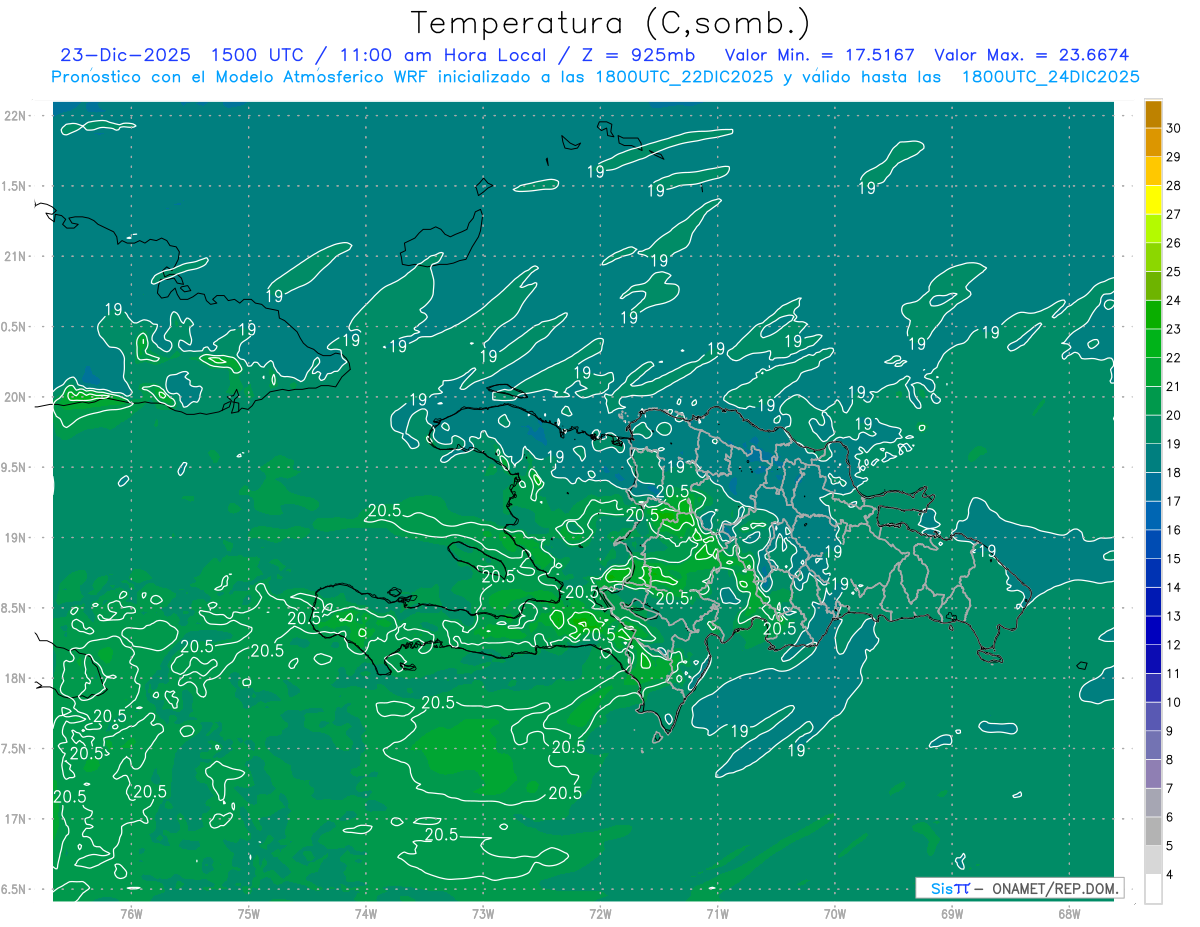
Task: Click the 'Valor Max. = 23.6674' text
Action: pos(1032,55)
